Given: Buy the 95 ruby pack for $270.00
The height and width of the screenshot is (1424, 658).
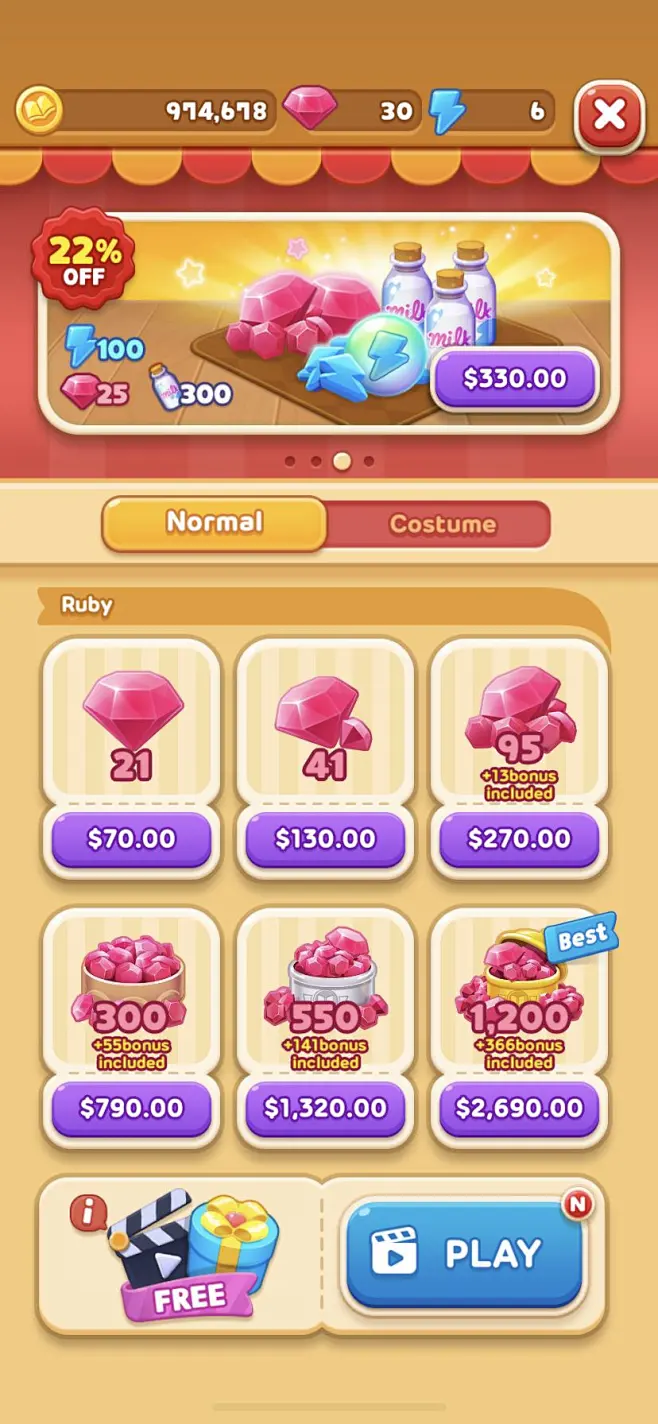Looking at the screenshot, I should (519, 838).
